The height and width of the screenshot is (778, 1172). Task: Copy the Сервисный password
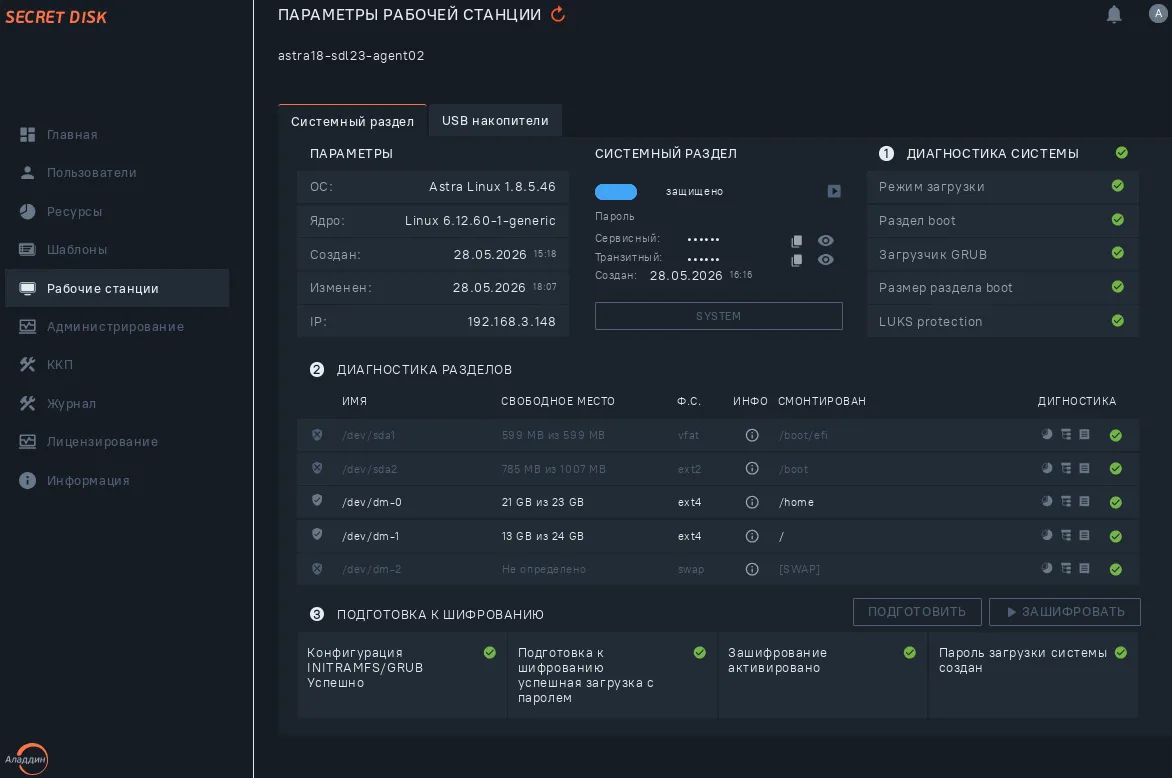click(797, 241)
